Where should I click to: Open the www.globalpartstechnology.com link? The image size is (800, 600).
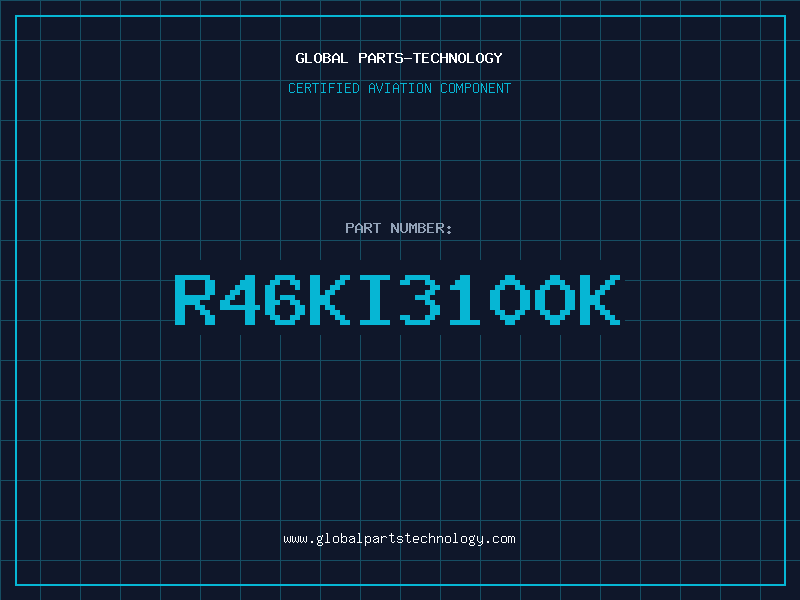click(399, 539)
